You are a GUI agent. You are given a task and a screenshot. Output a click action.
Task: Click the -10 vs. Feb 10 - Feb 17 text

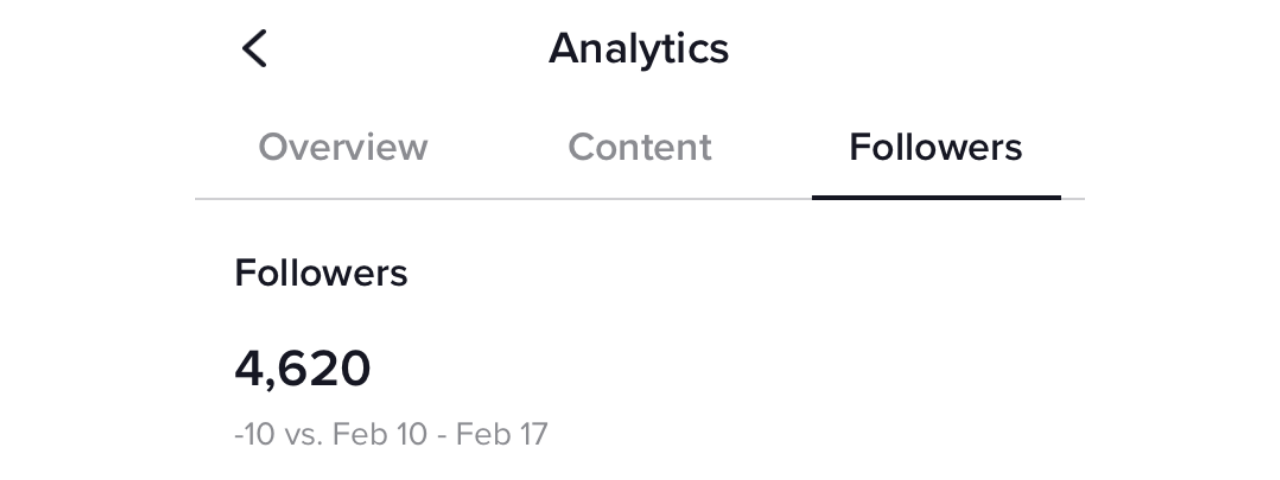[391, 434]
